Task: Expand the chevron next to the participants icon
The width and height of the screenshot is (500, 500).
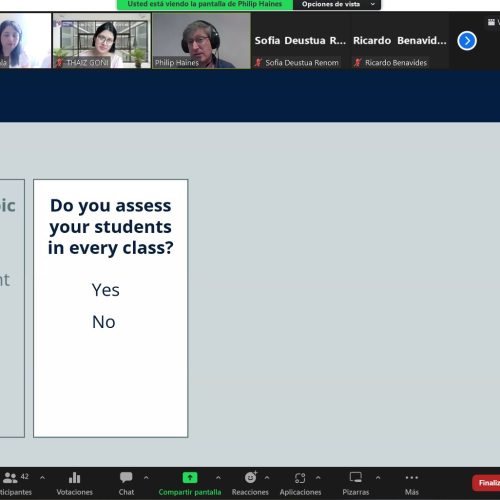Action: point(42,478)
